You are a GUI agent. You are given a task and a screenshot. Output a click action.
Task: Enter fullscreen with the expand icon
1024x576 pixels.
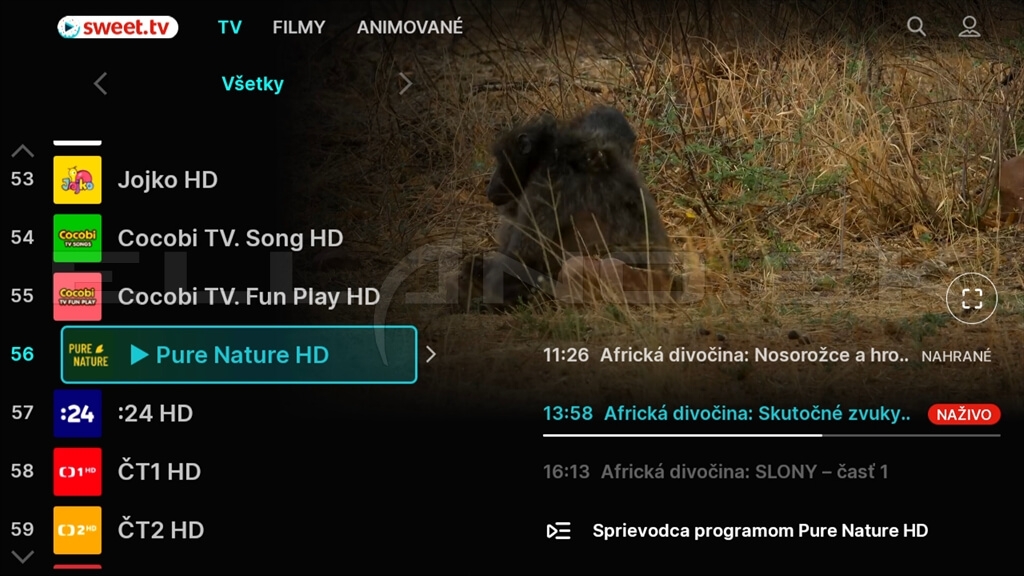(x=972, y=298)
